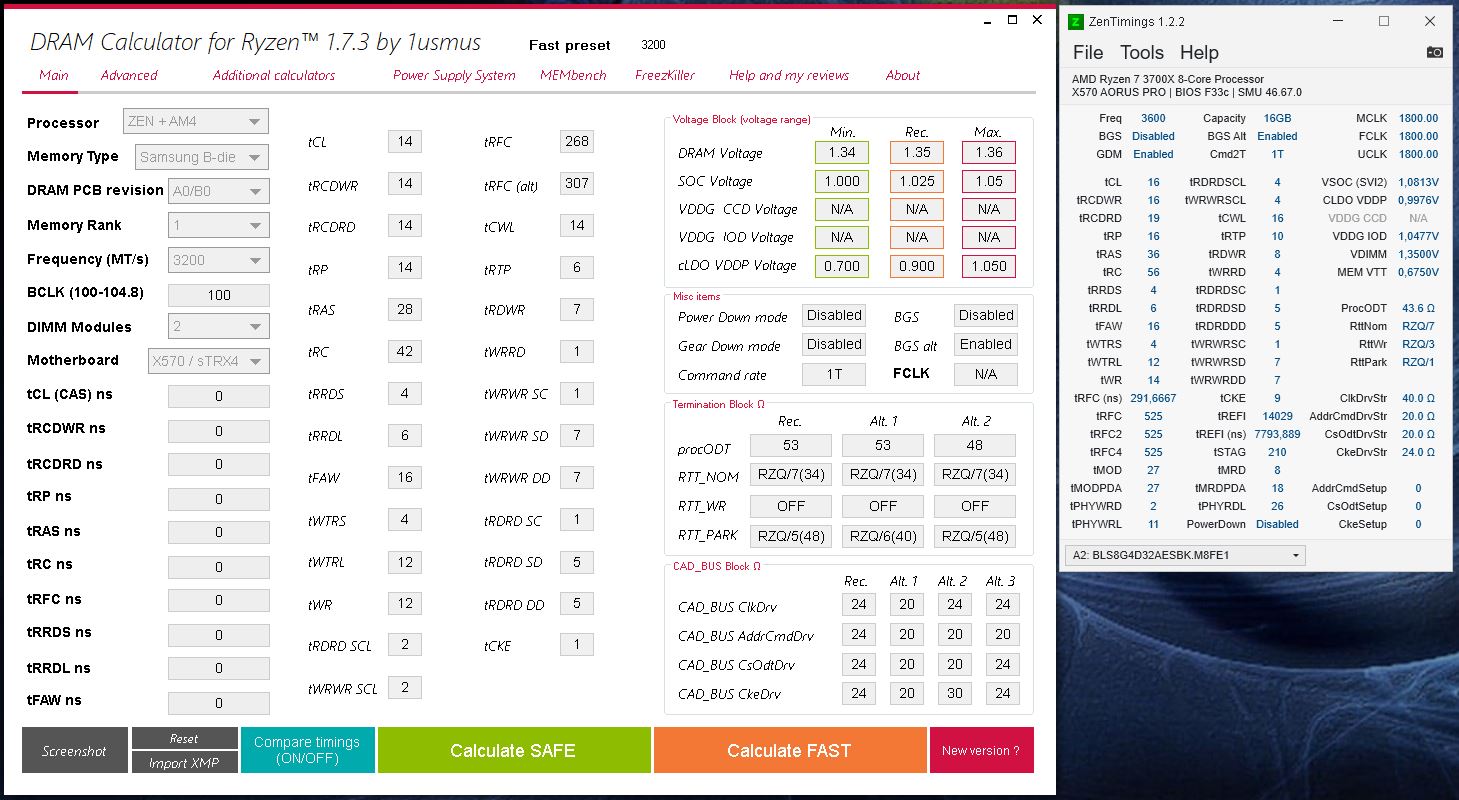Select the tRFC value 268 box
Image resolution: width=1459 pixels, height=800 pixels.
pyautogui.click(x=577, y=141)
